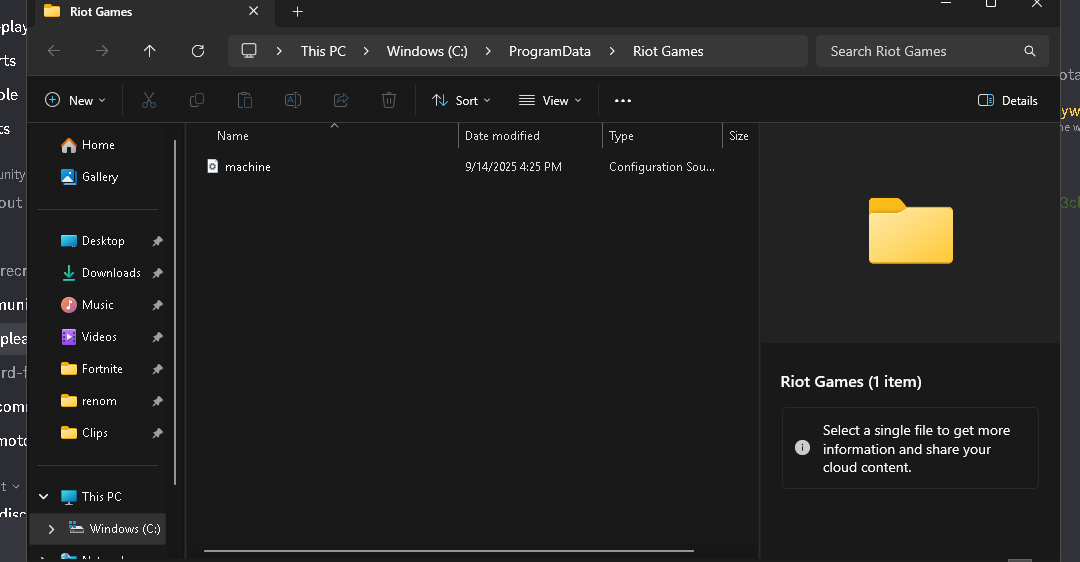Open the New dropdown menu
1080x562 pixels.
(75, 101)
